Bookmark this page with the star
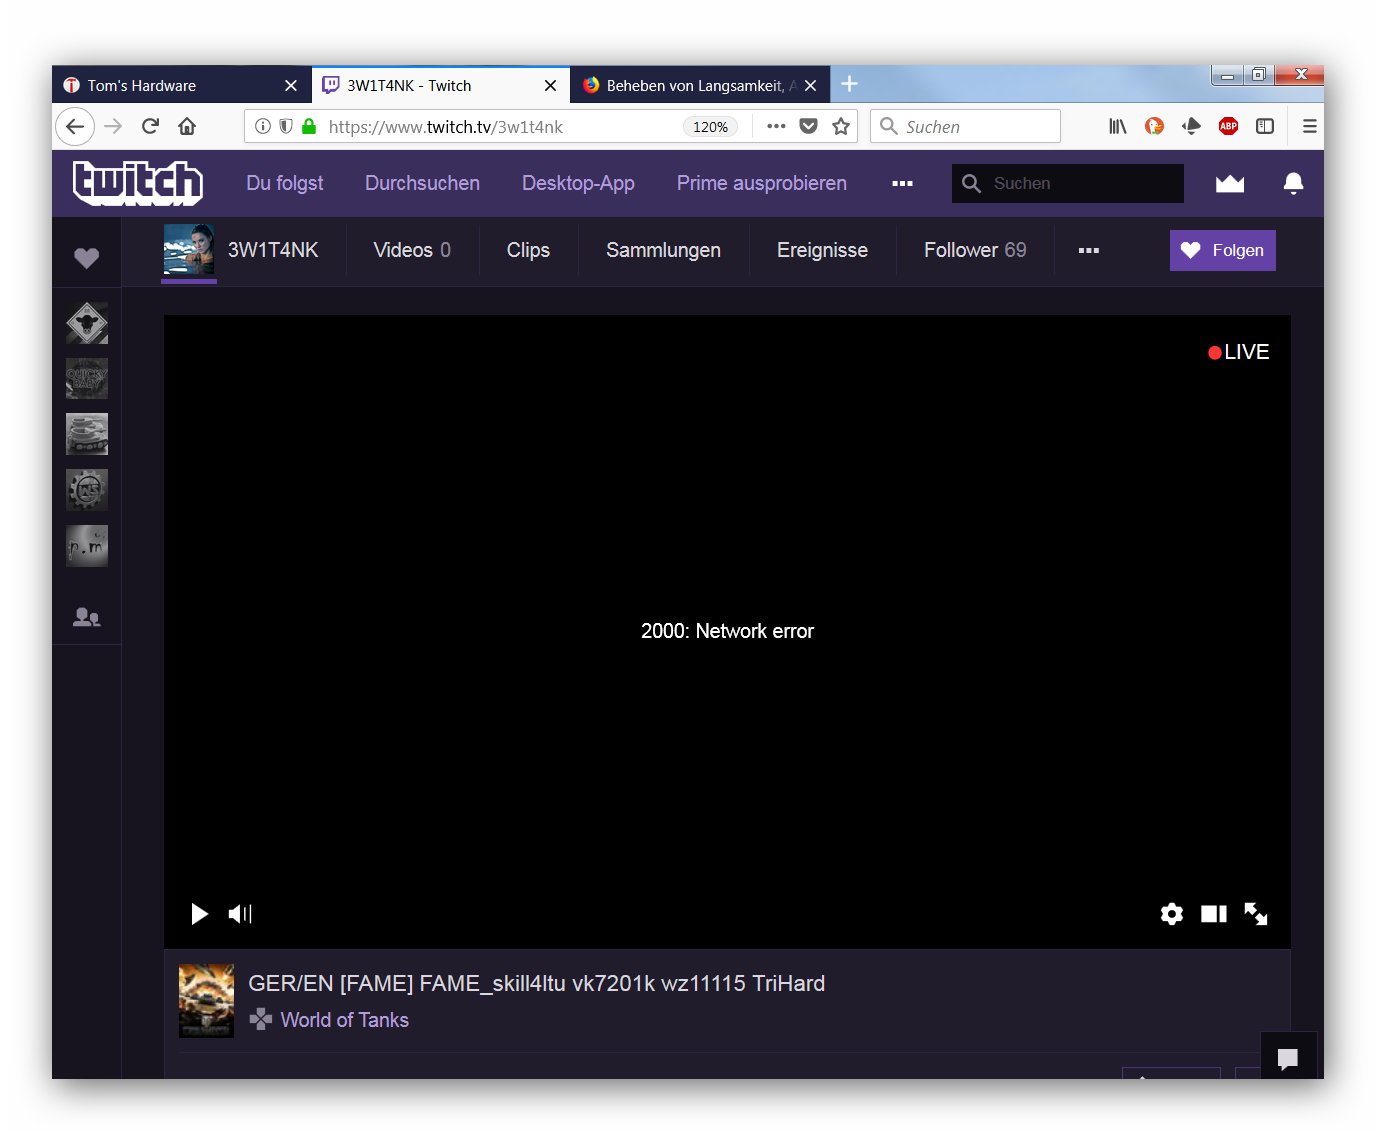Screen dimensions: 1376x1131 pos(841,126)
